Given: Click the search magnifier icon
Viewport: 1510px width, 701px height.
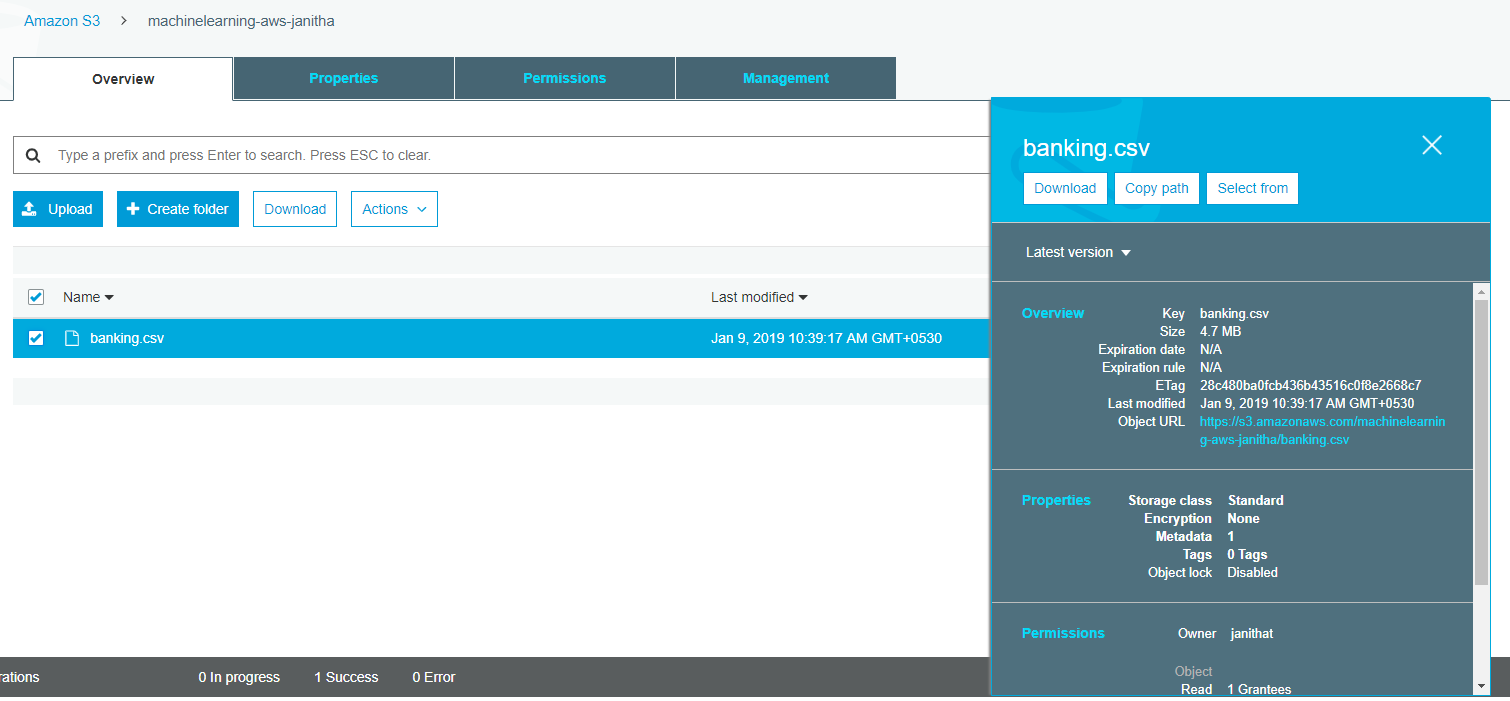Looking at the screenshot, I should [x=33, y=156].
